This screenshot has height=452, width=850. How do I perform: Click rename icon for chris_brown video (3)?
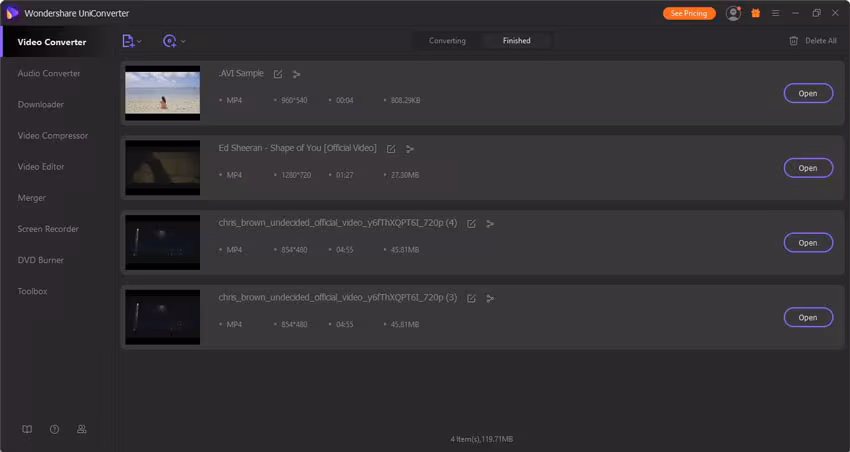pos(471,299)
